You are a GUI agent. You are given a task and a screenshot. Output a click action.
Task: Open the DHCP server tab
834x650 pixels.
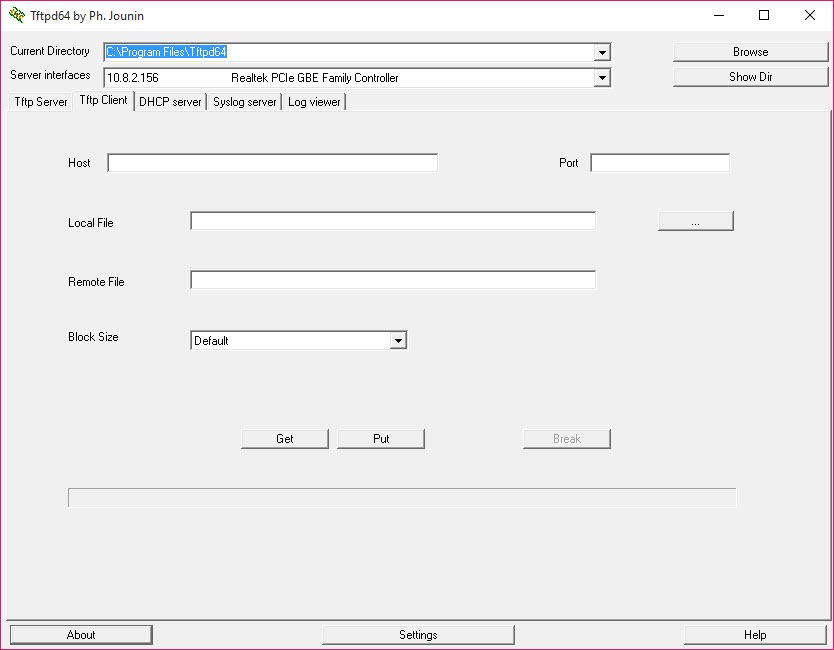[170, 102]
